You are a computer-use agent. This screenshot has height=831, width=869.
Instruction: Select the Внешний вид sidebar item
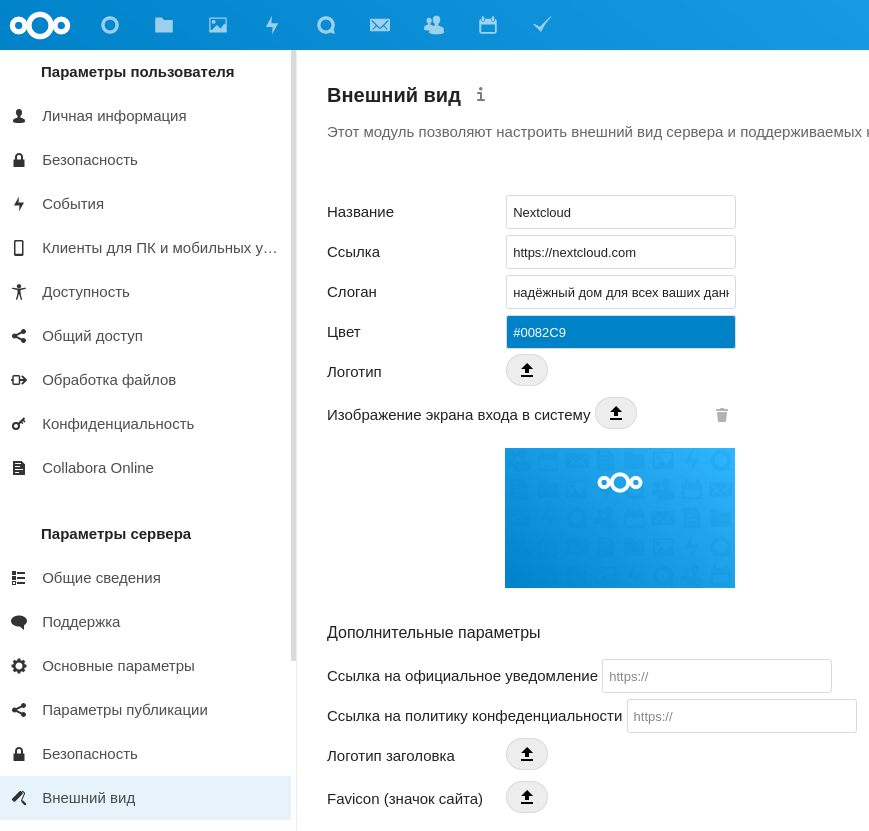pos(145,798)
